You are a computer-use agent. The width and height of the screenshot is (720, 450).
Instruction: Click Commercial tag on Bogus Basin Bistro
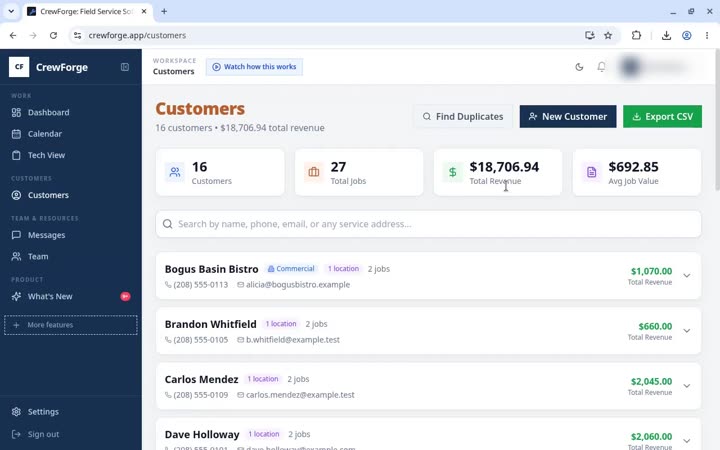(291, 269)
